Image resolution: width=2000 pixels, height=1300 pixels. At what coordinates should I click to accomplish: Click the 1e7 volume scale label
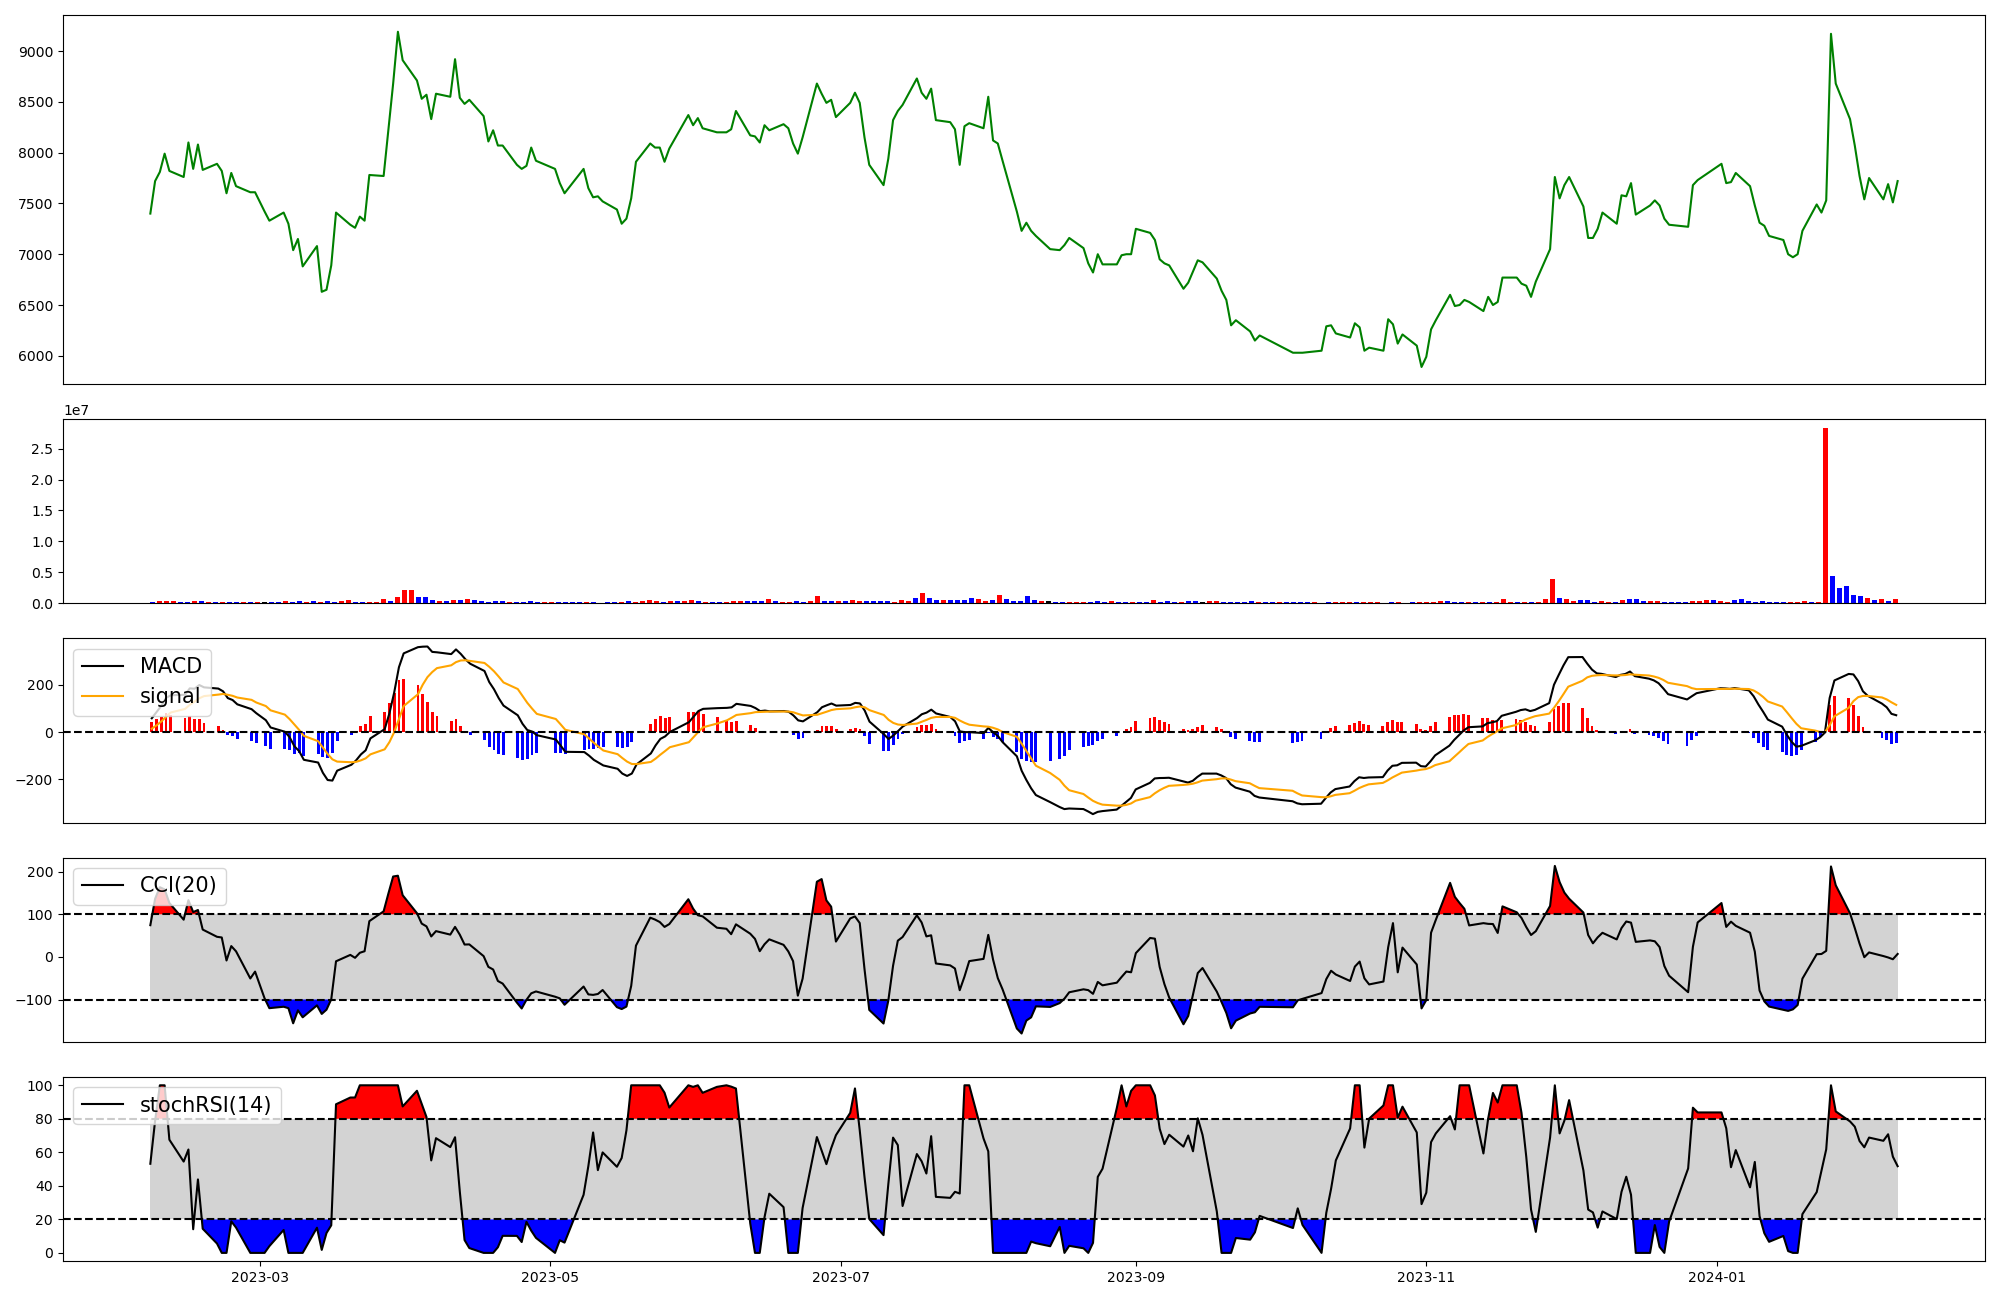[76, 411]
